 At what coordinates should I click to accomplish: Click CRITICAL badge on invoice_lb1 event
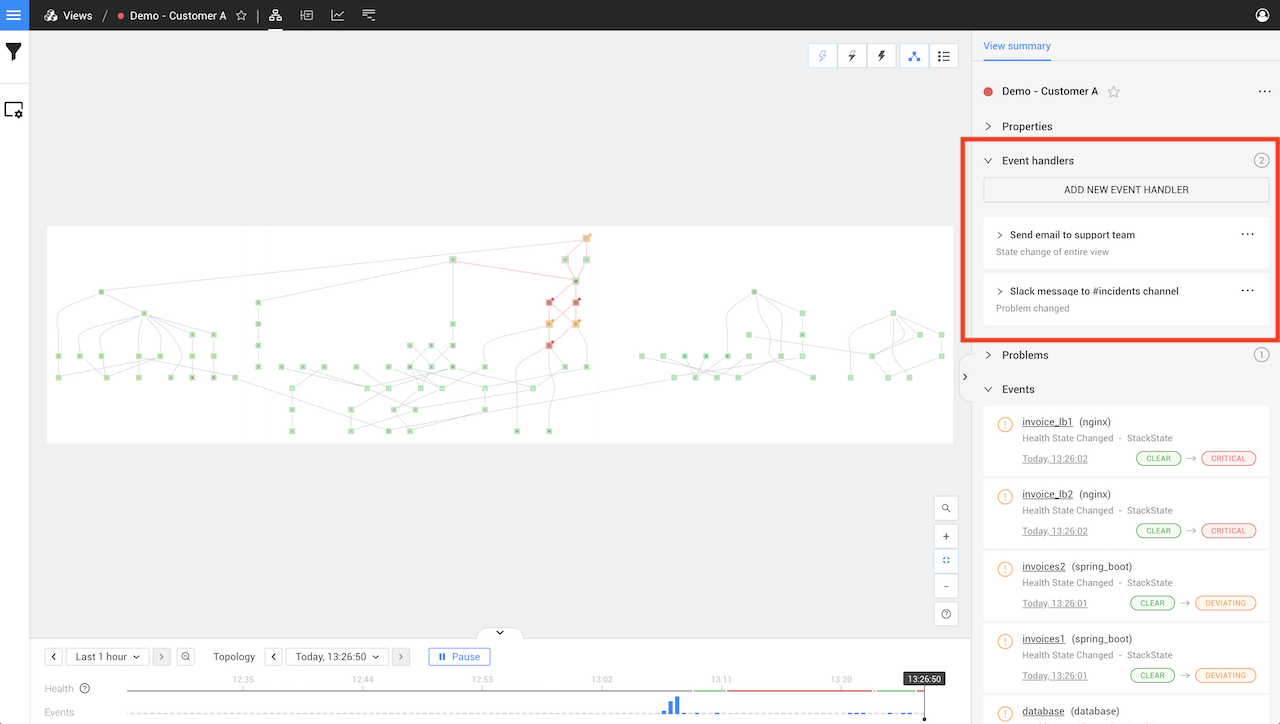pos(1228,459)
